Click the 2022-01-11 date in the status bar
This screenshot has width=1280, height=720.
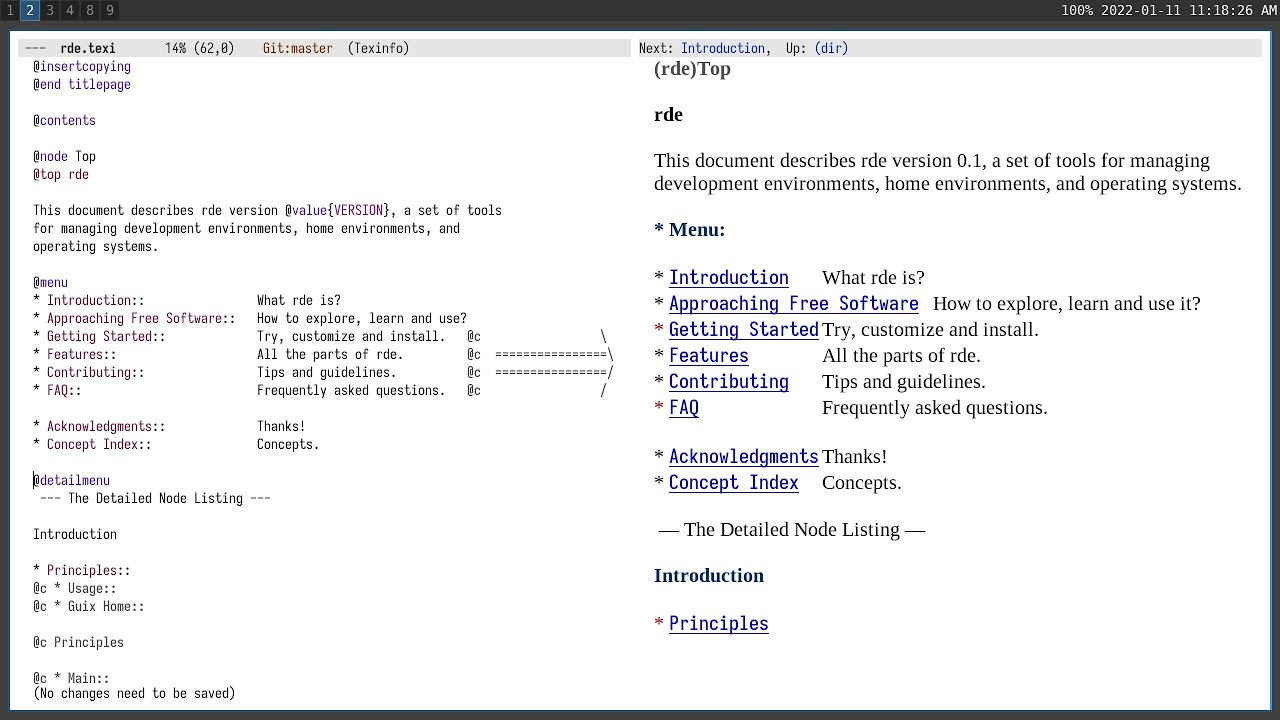click(1141, 10)
